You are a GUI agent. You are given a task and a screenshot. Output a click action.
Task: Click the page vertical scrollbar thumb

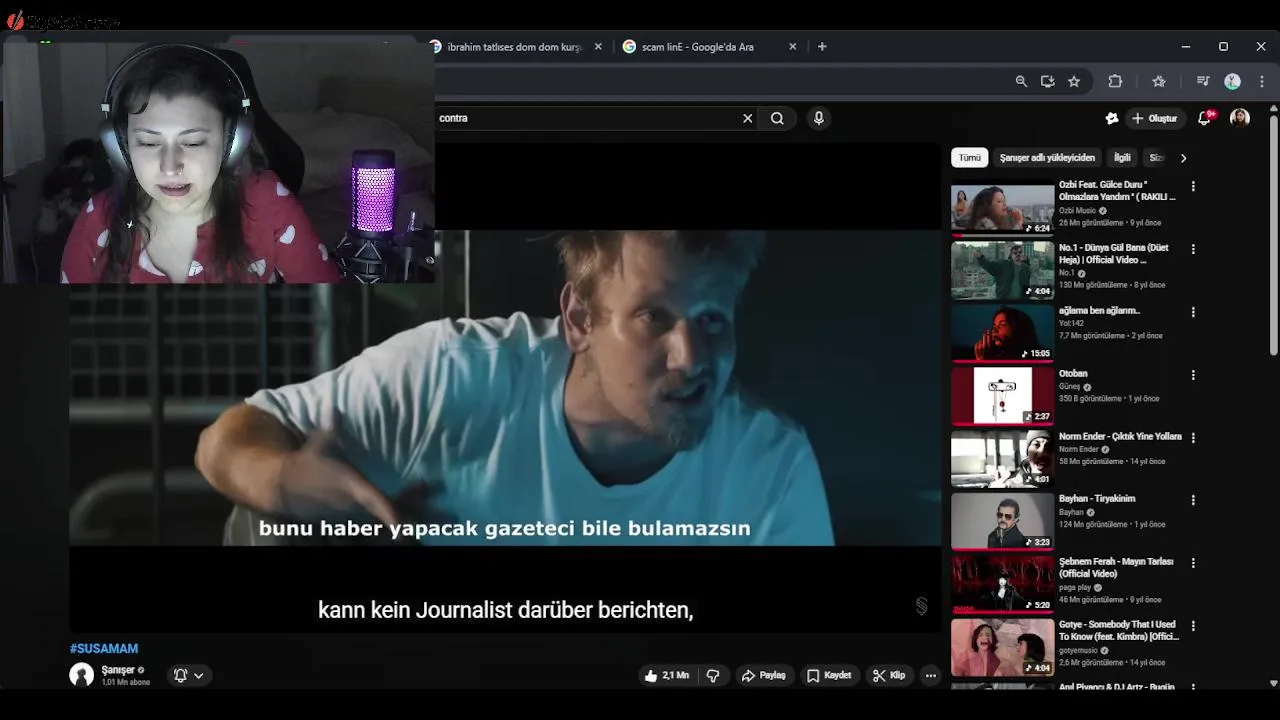click(x=1273, y=235)
